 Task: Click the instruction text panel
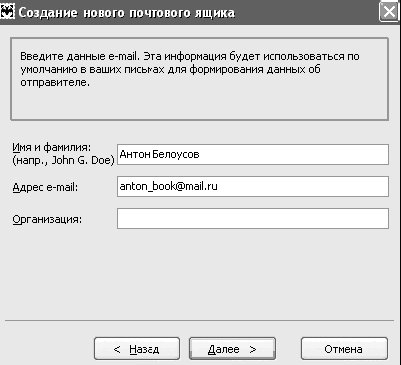[199, 79]
